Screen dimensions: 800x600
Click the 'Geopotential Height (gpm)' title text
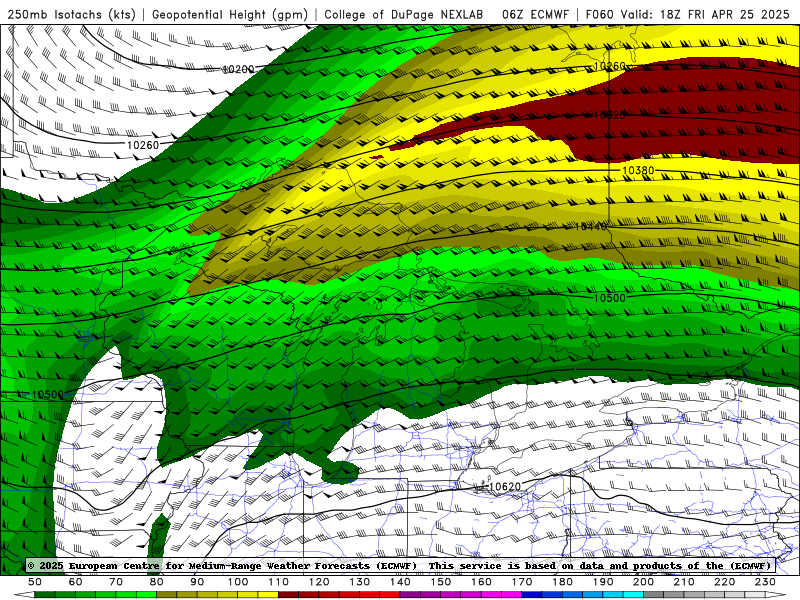(230, 14)
